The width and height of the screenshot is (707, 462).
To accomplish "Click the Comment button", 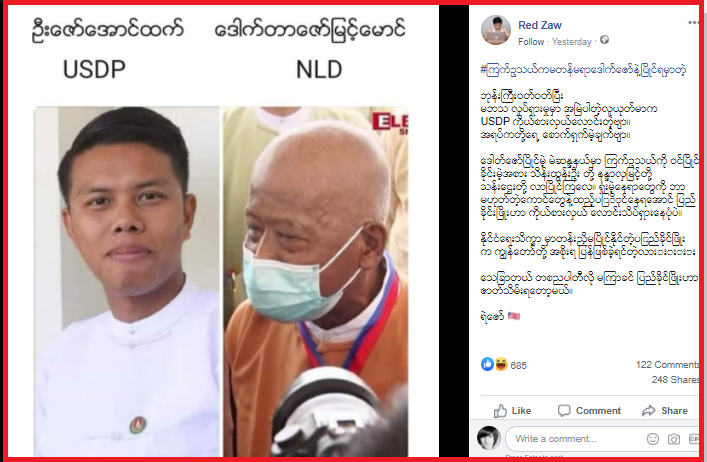I will [589, 411].
